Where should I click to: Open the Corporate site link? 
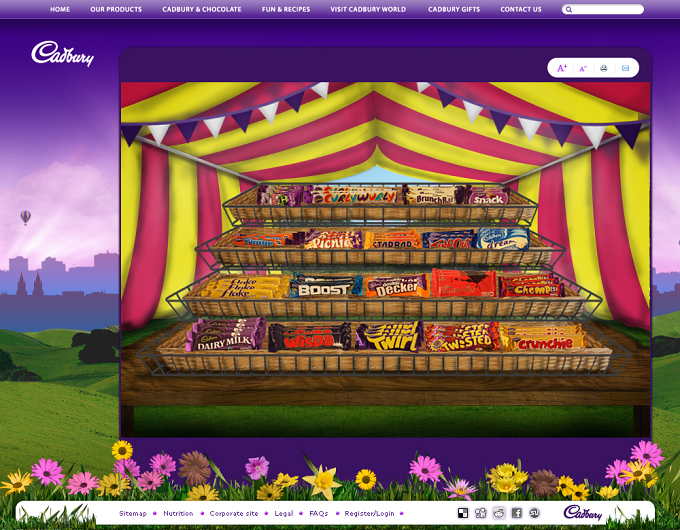[x=234, y=514]
